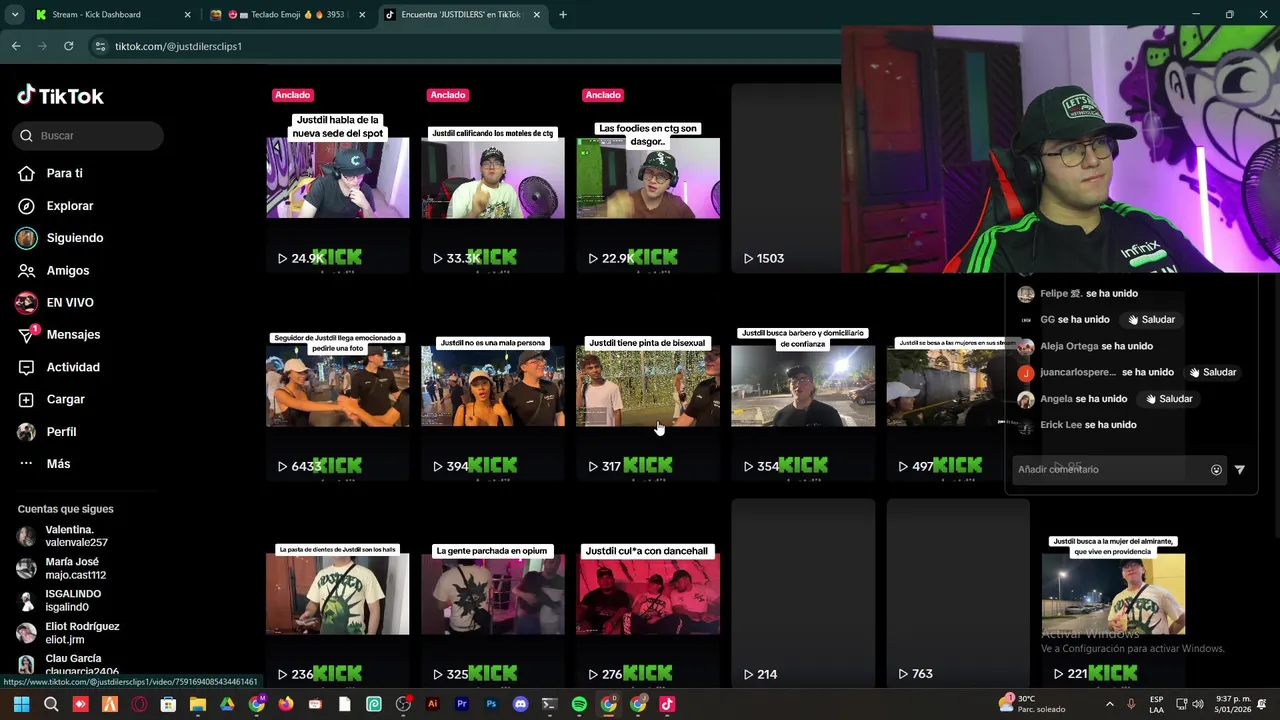Open File Explorer from the taskbar

(x=198, y=704)
